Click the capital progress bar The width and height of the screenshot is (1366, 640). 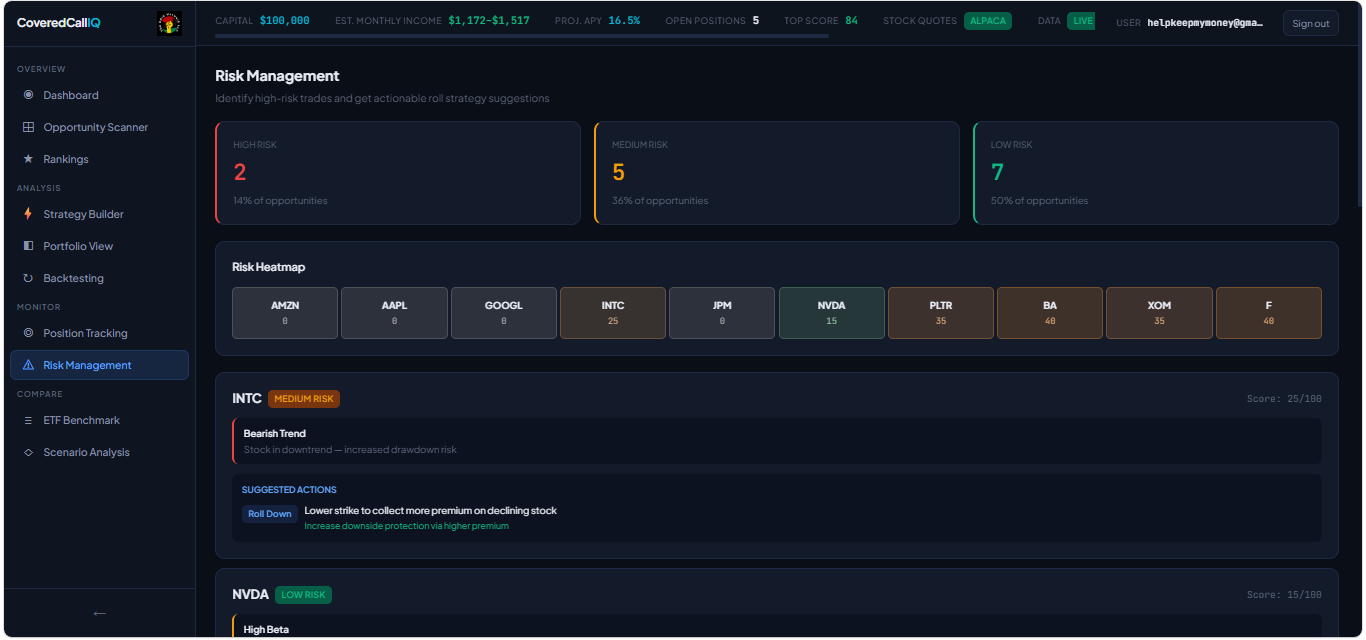521,36
